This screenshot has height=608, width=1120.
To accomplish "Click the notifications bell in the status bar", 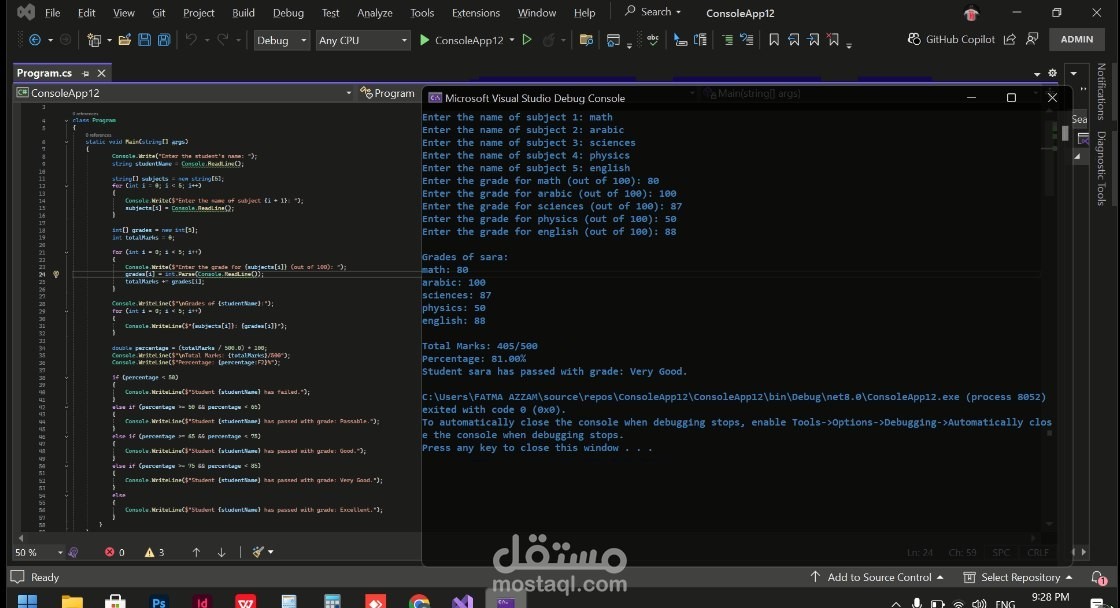I will pyautogui.click(x=1099, y=577).
